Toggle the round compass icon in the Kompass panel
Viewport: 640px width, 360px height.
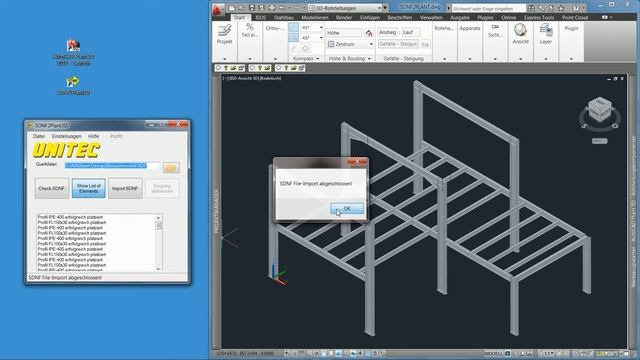[x=305, y=48]
